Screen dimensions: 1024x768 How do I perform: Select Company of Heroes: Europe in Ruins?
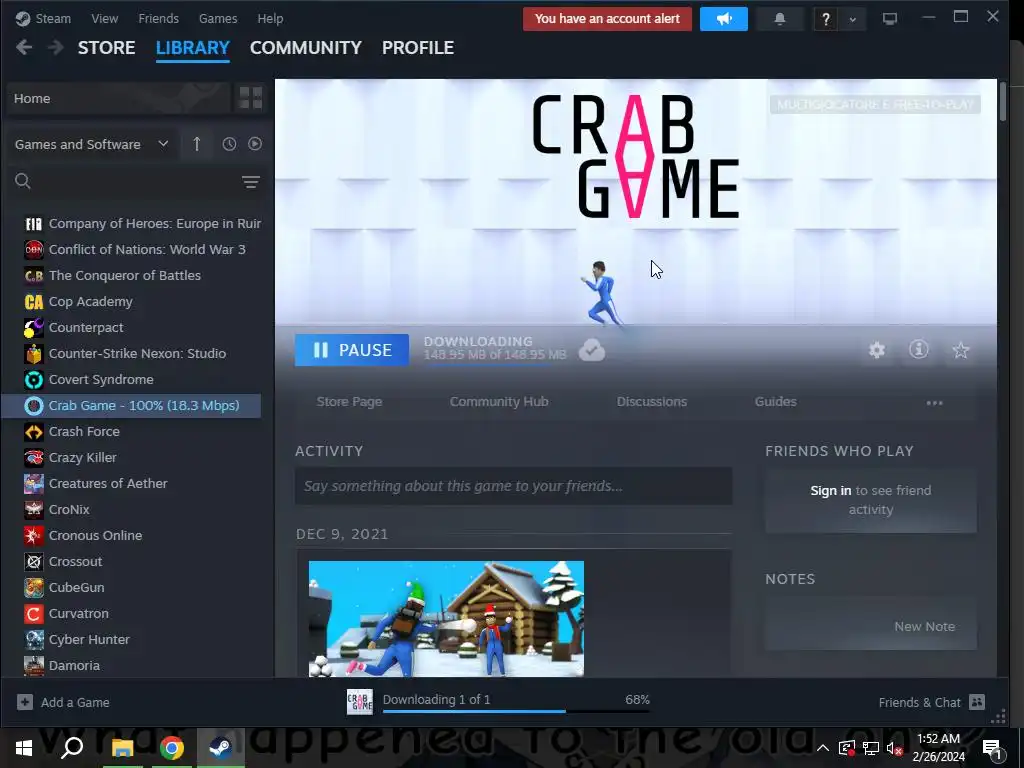142,223
